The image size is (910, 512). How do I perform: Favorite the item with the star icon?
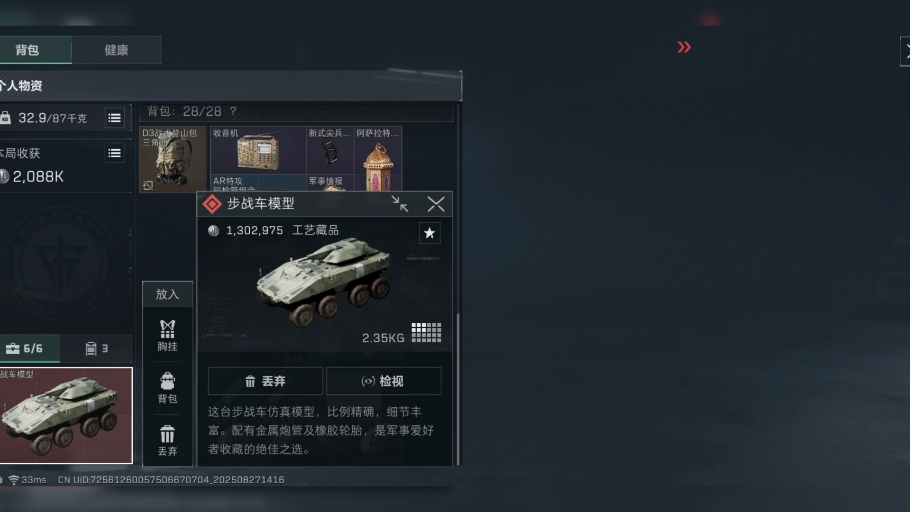click(x=429, y=233)
